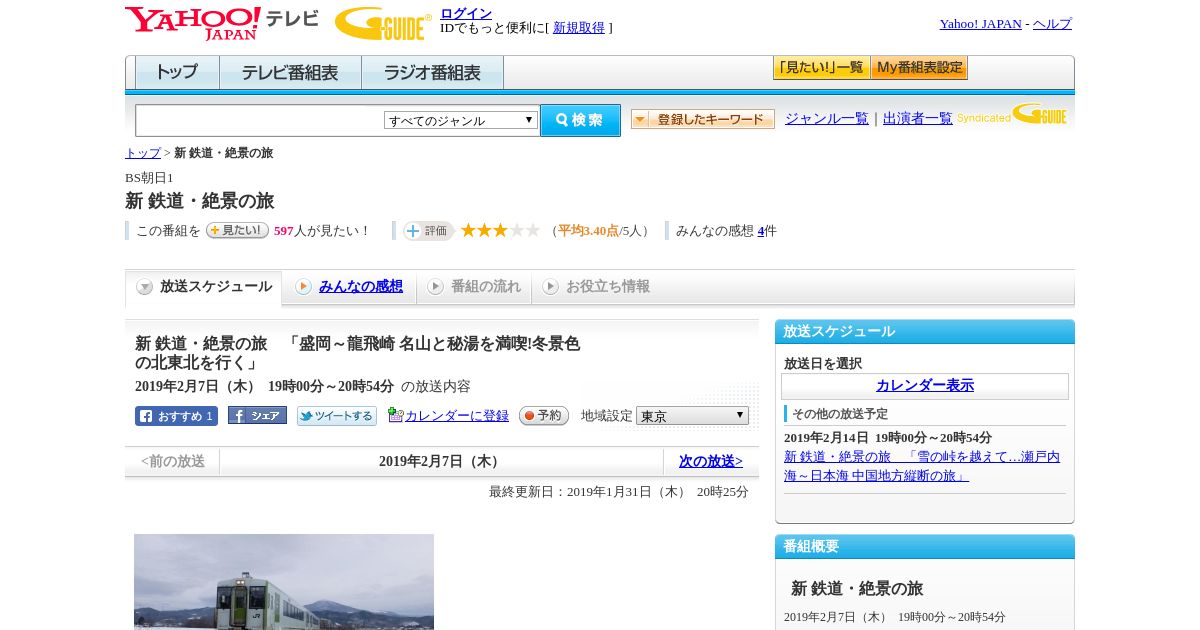Expand the 東京 region dropdown
The height and width of the screenshot is (630, 1200).
[692, 415]
